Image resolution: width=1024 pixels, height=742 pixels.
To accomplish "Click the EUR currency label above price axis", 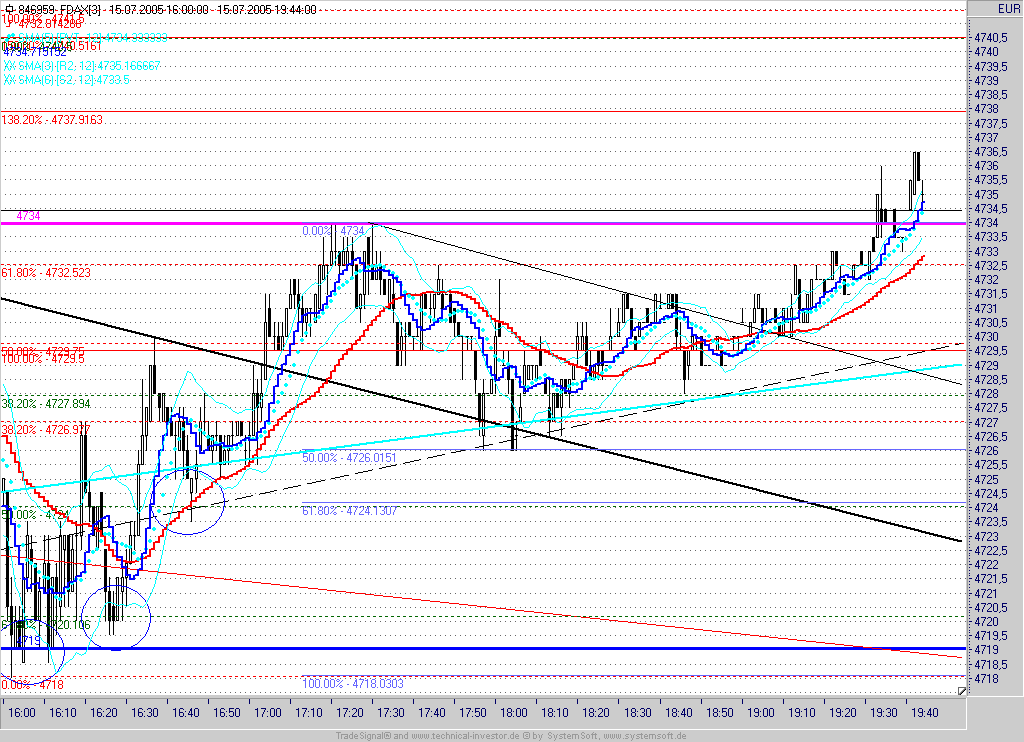I will pos(1008,8).
